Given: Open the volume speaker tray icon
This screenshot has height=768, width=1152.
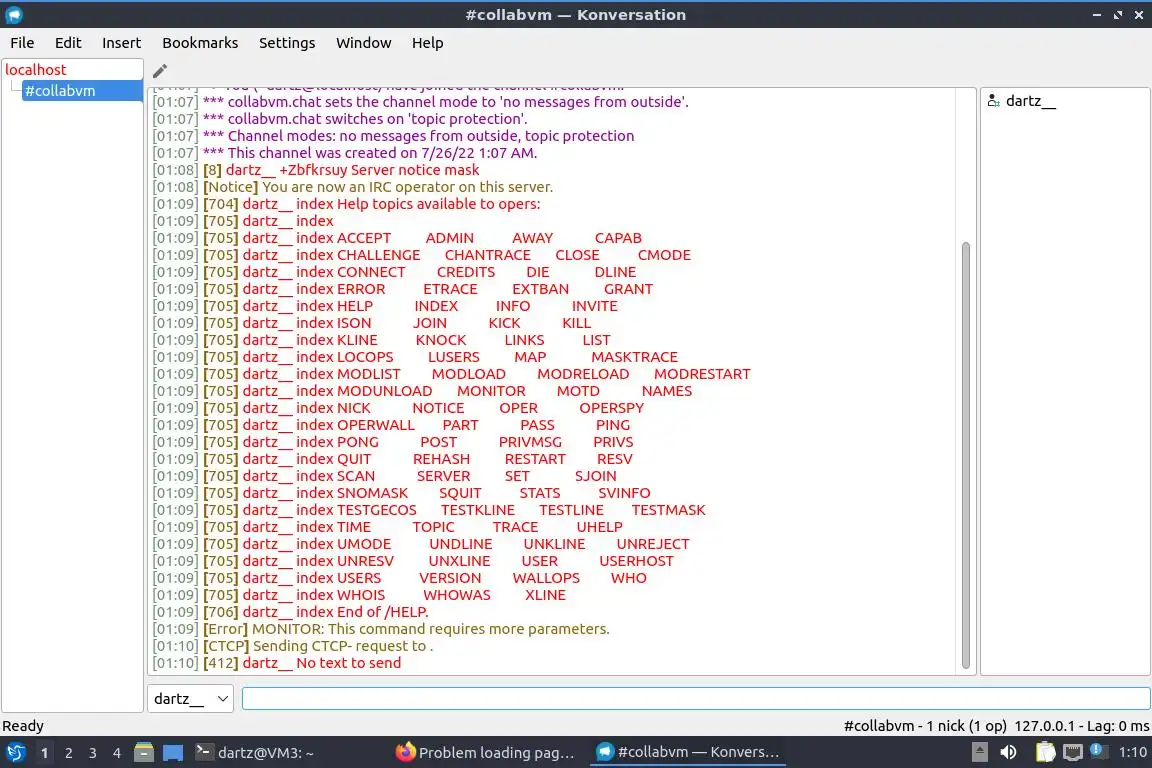Looking at the screenshot, I should pos(1009,753).
